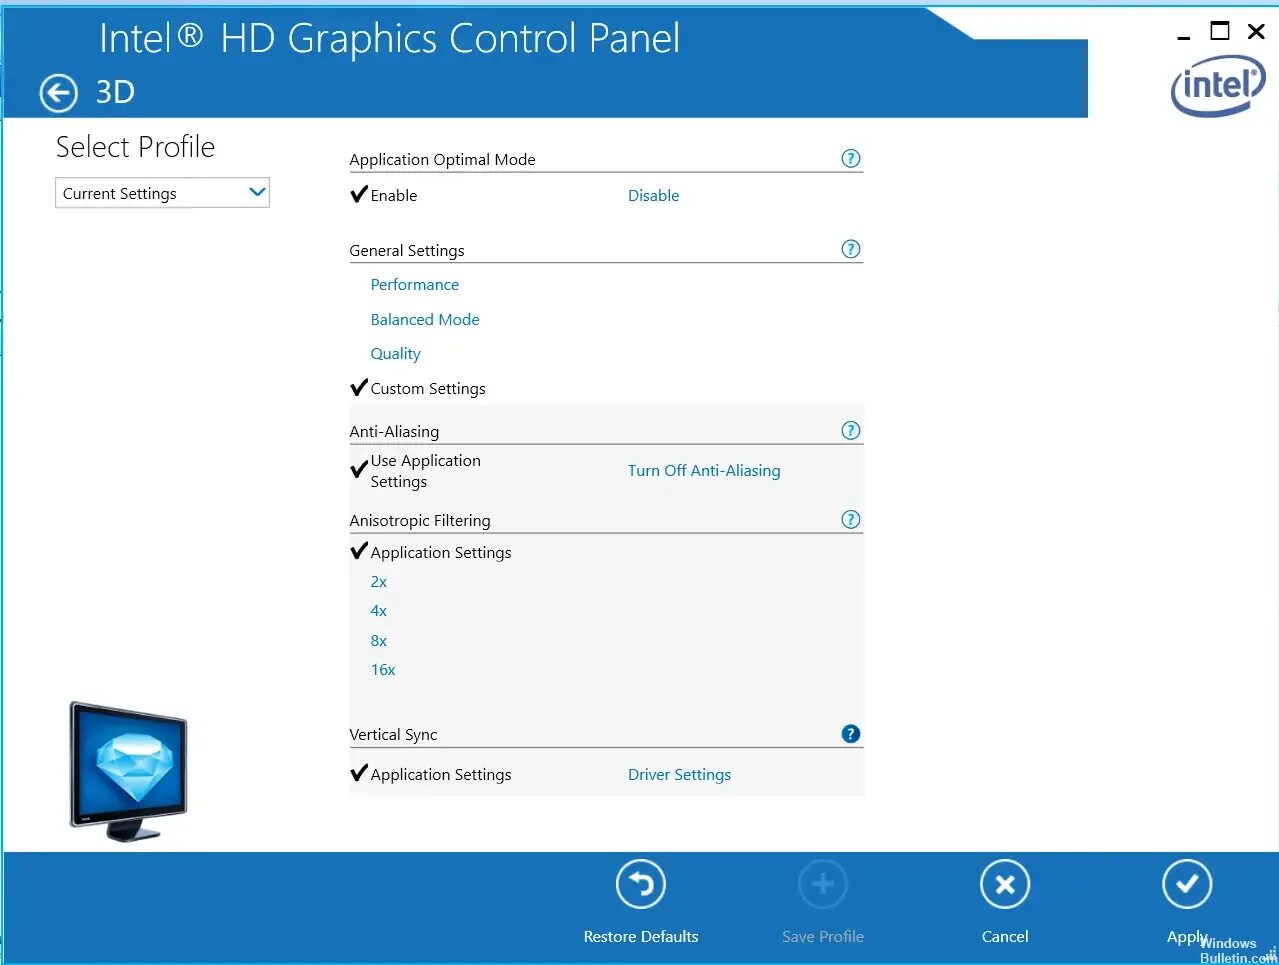Image resolution: width=1279 pixels, height=965 pixels.
Task: Click the Save Profile plus icon
Action: point(823,884)
